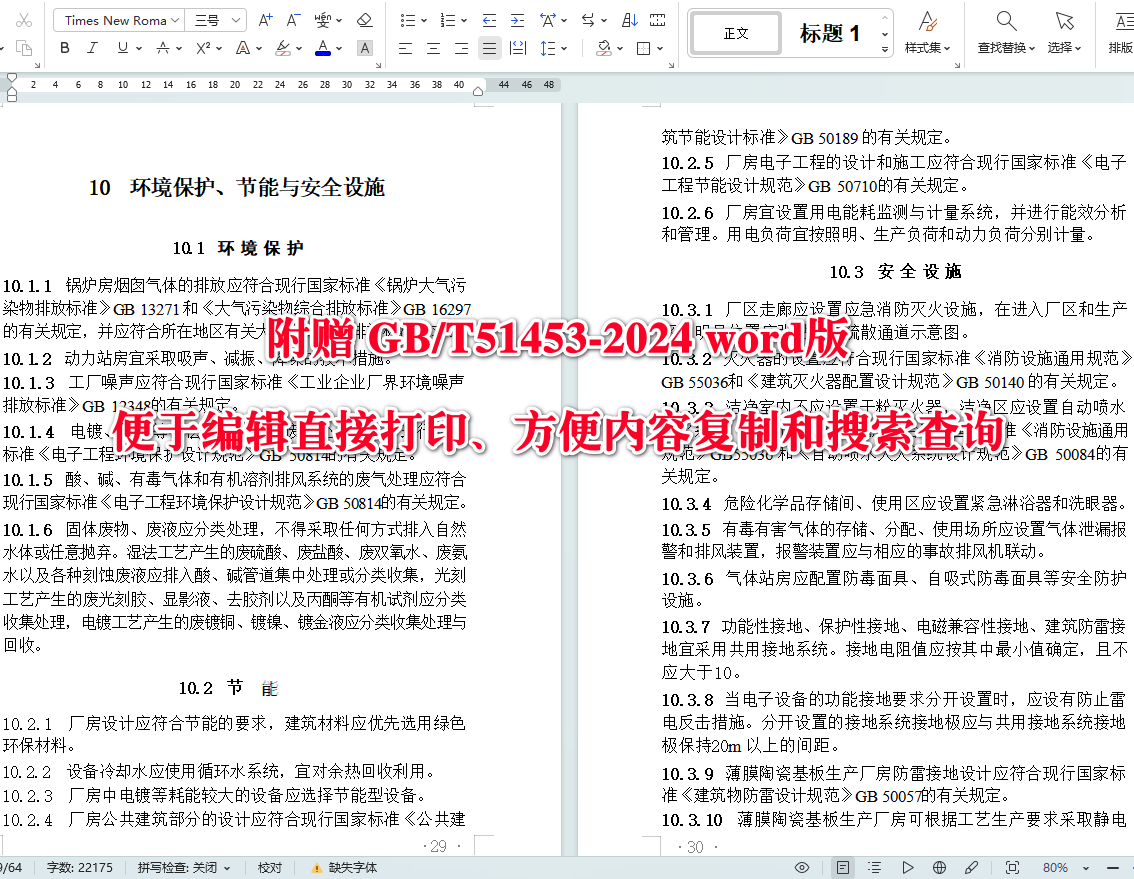Select the Bold formatting icon
Image resolution: width=1134 pixels, height=879 pixels.
tap(64, 47)
